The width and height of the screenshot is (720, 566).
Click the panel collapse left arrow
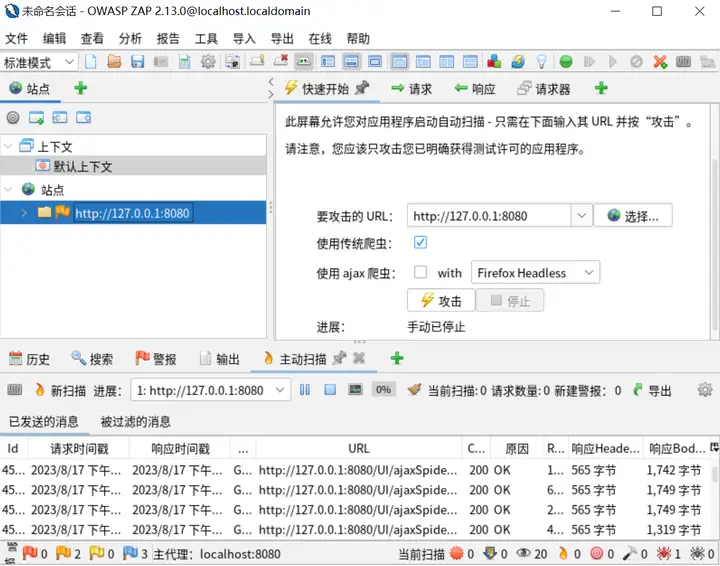[271, 82]
